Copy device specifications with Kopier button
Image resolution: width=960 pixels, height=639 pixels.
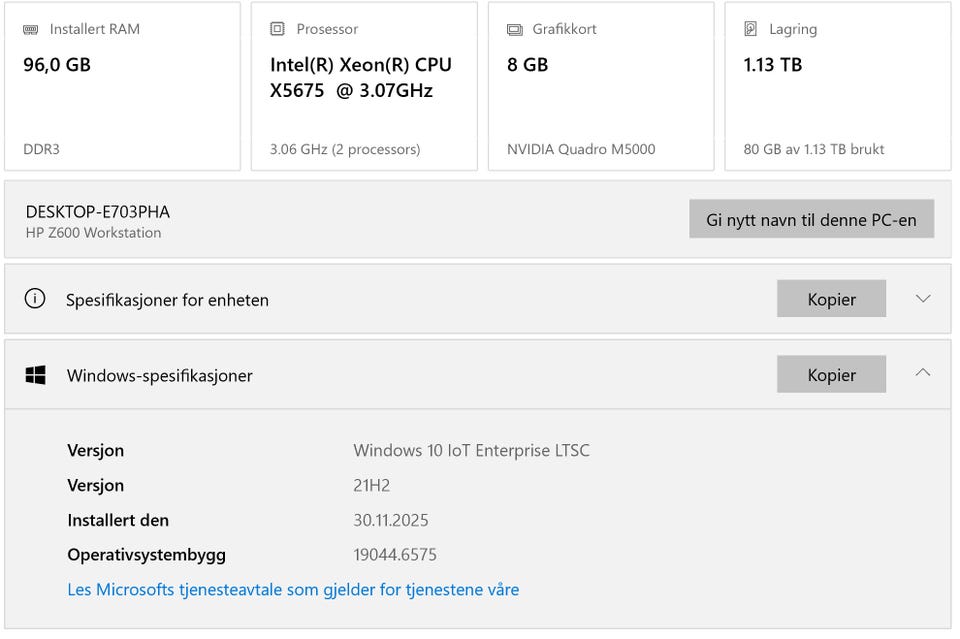pyautogui.click(x=831, y=299)
